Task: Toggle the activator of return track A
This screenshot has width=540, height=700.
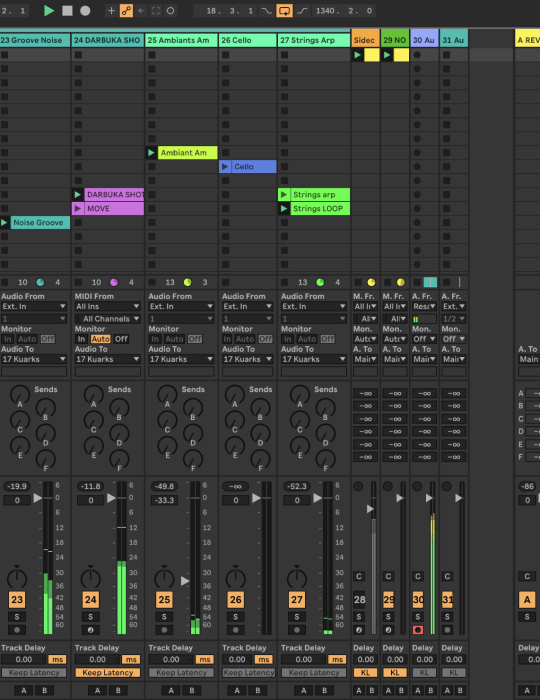Action: click(527, 600)
